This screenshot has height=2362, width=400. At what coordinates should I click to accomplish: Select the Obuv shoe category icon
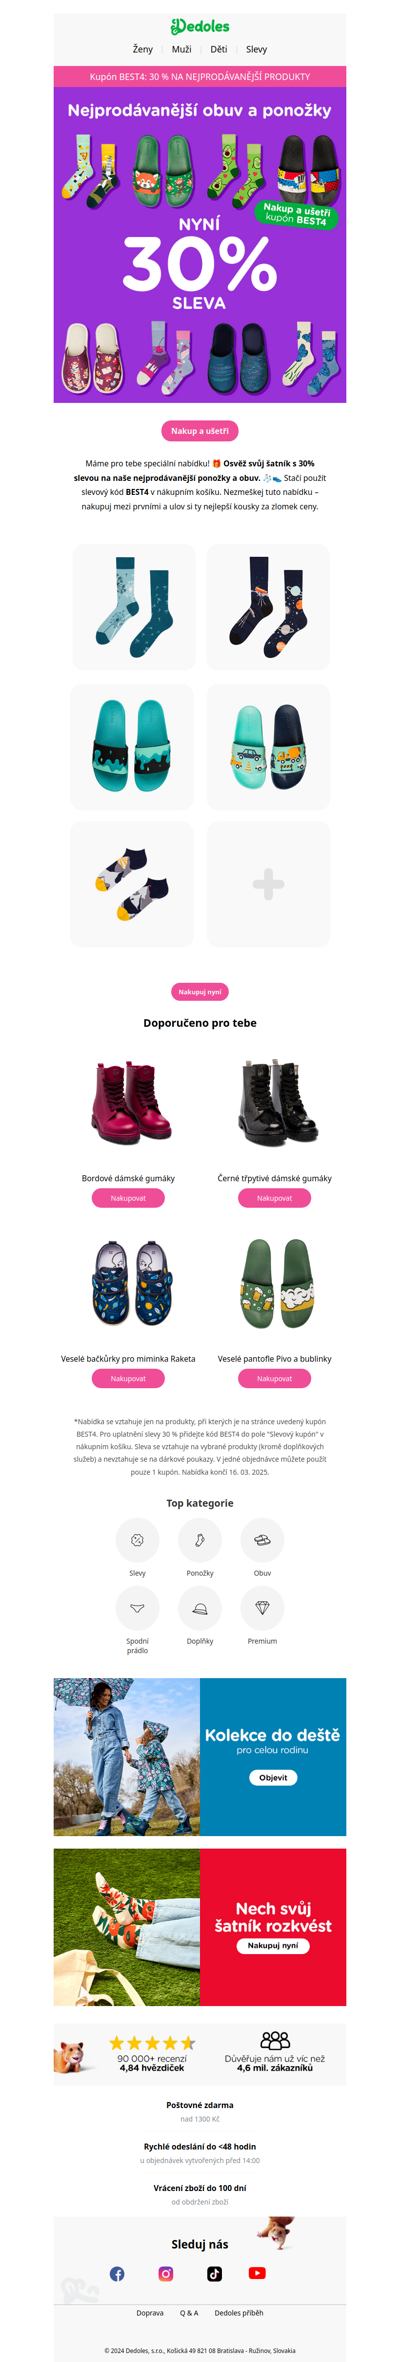pyautogui.click(x=262, y=1539)
